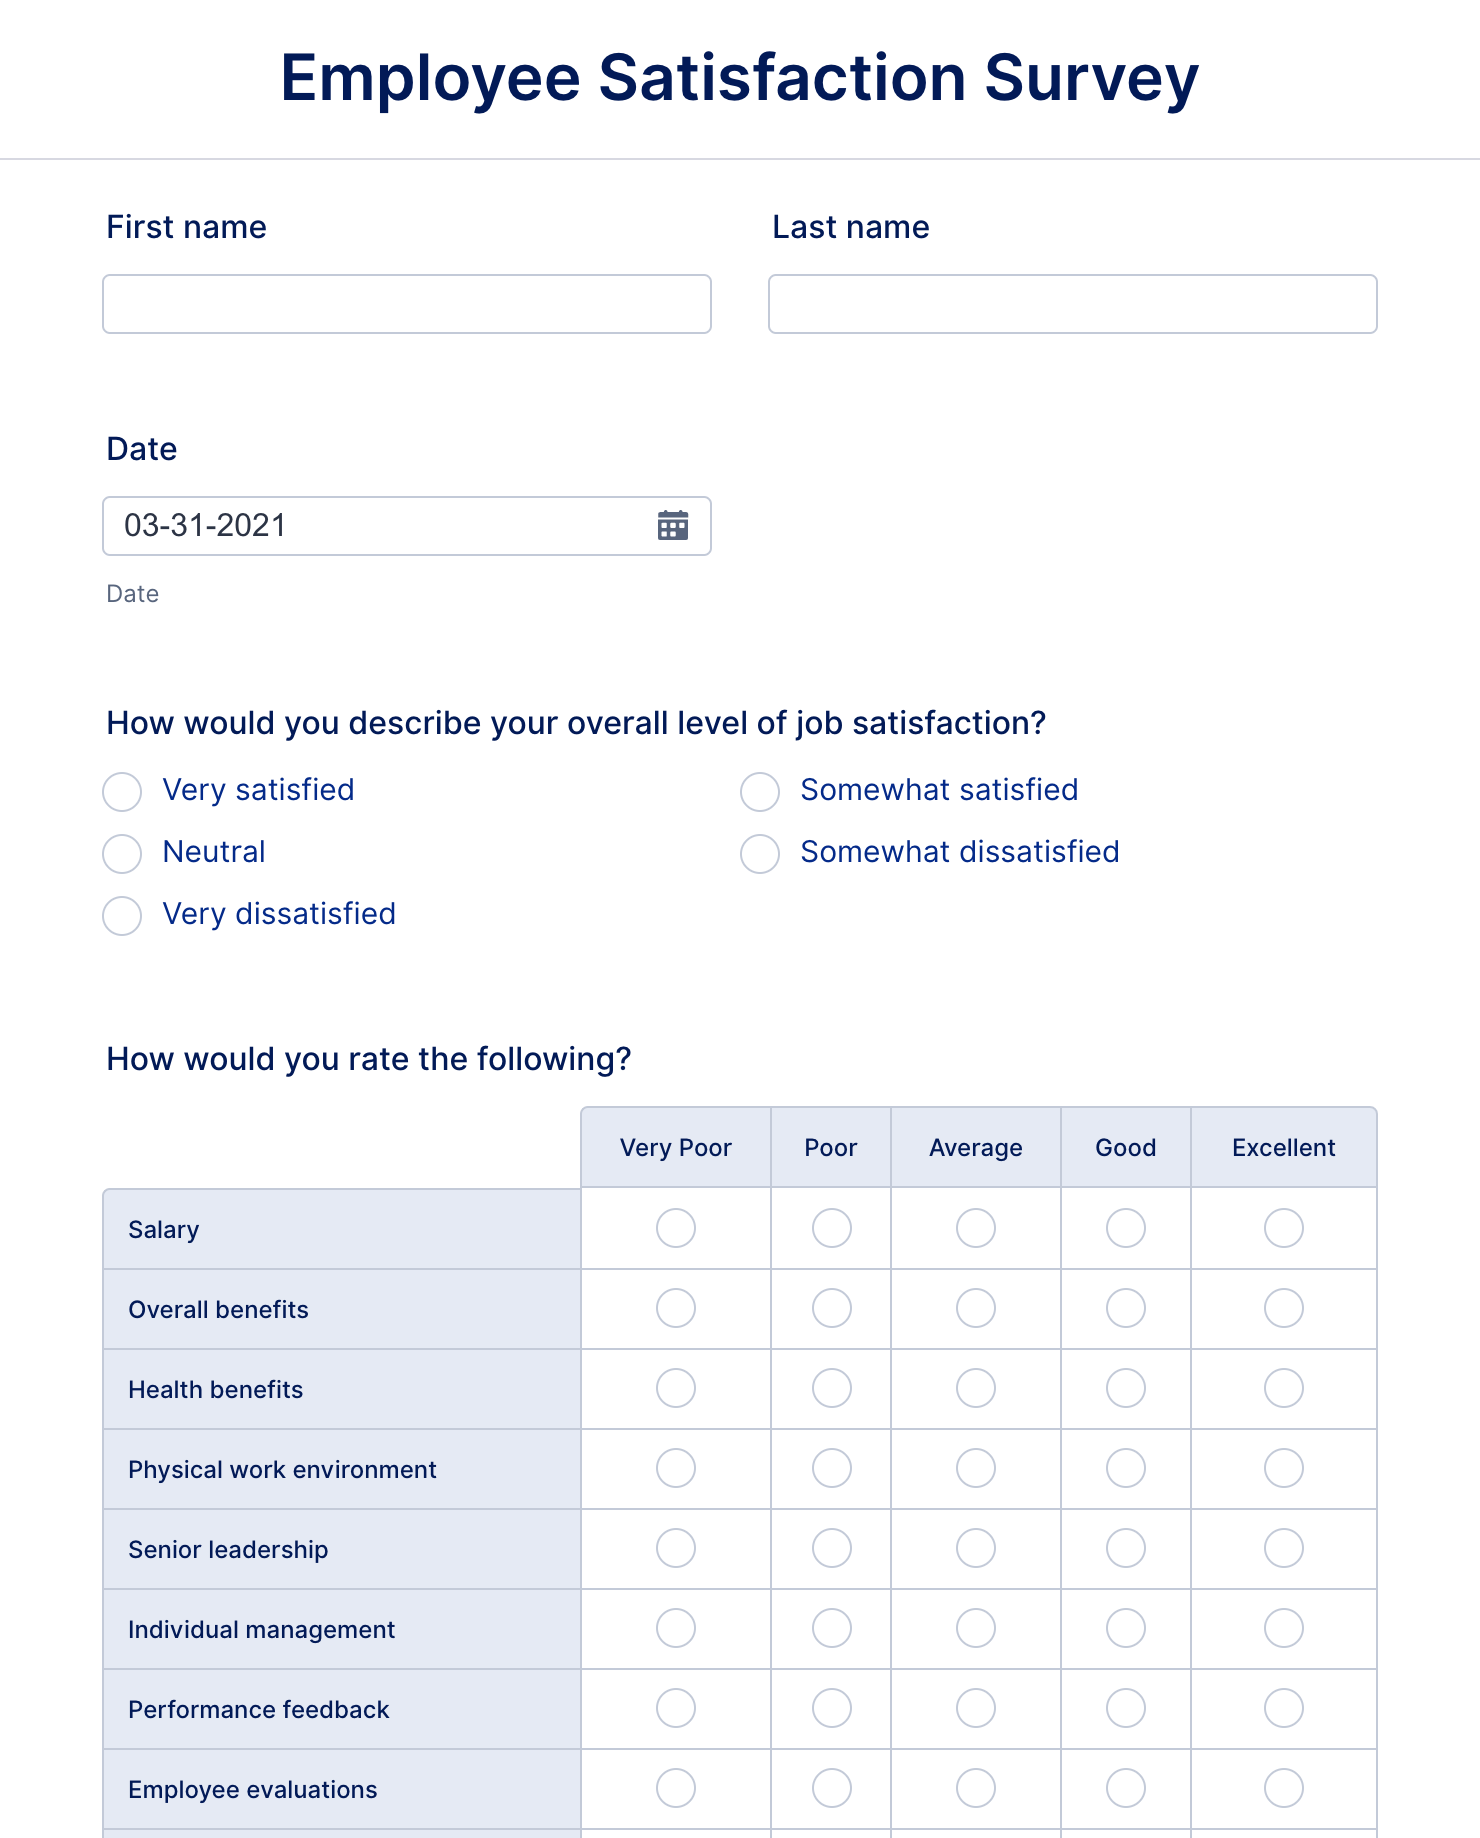Rate Physical work environment as Poor
The width and height of the screenshot is (1480, 1838).
tap(832, 1468)
